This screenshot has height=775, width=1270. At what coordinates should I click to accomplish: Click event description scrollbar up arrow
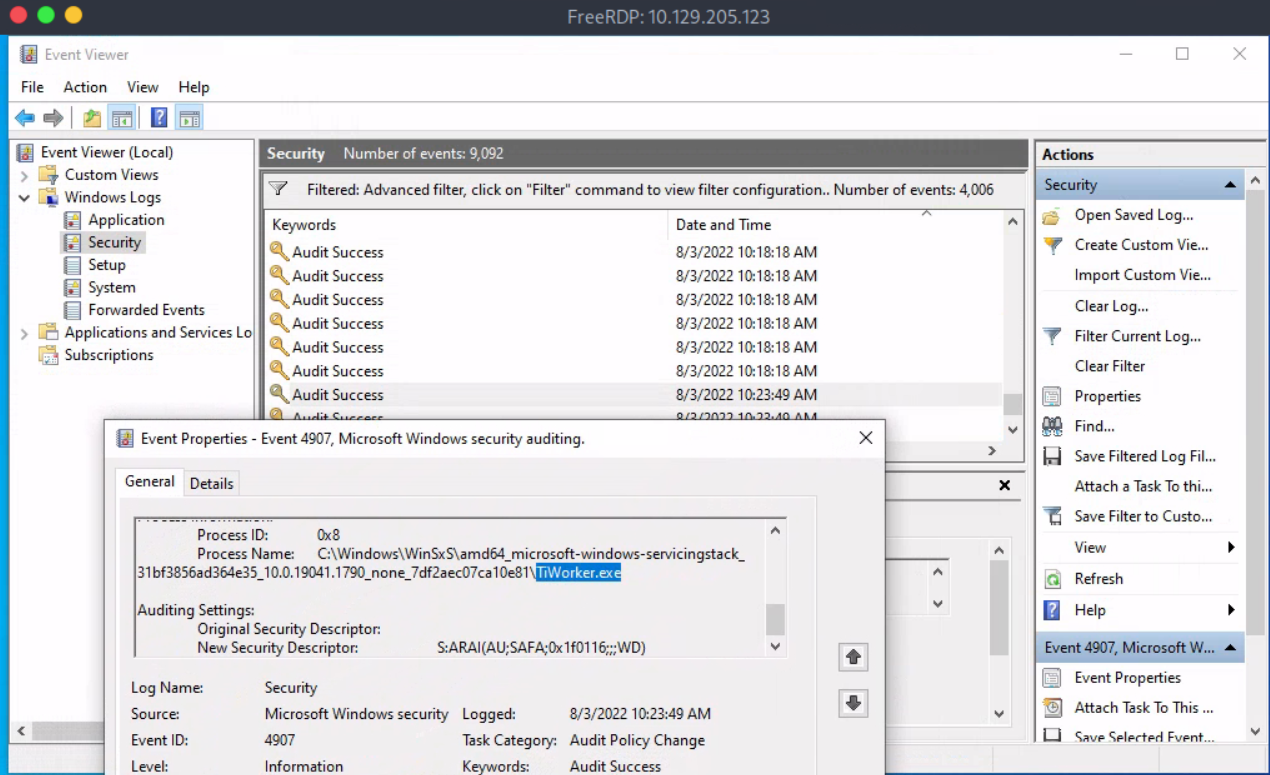coord(775,531)
